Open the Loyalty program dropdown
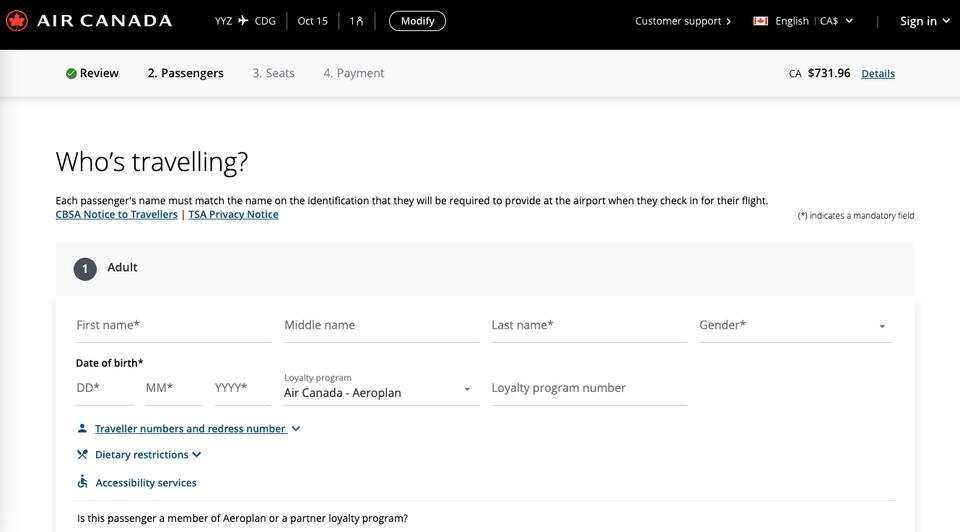 (x=381, y=388)
